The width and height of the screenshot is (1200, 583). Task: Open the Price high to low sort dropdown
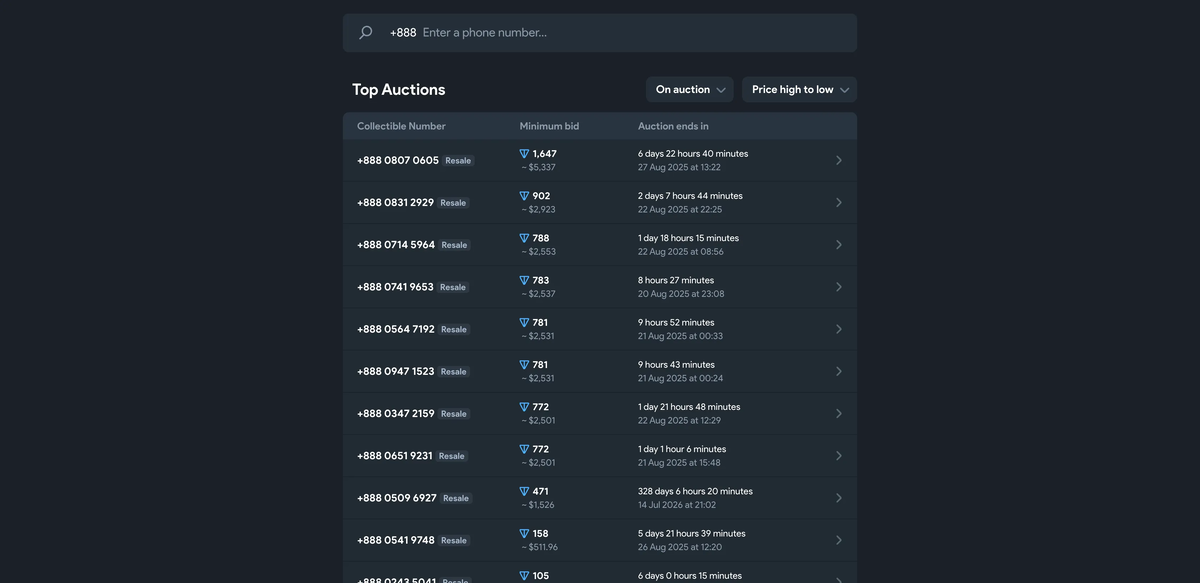tap(799, 90)
